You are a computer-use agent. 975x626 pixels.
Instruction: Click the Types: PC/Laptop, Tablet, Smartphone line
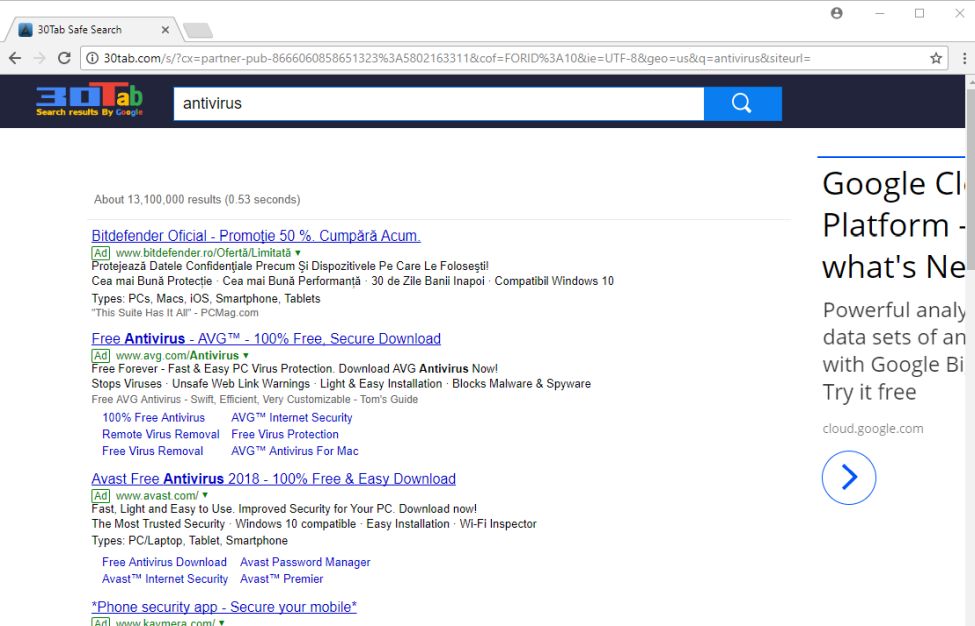[190, 541]
